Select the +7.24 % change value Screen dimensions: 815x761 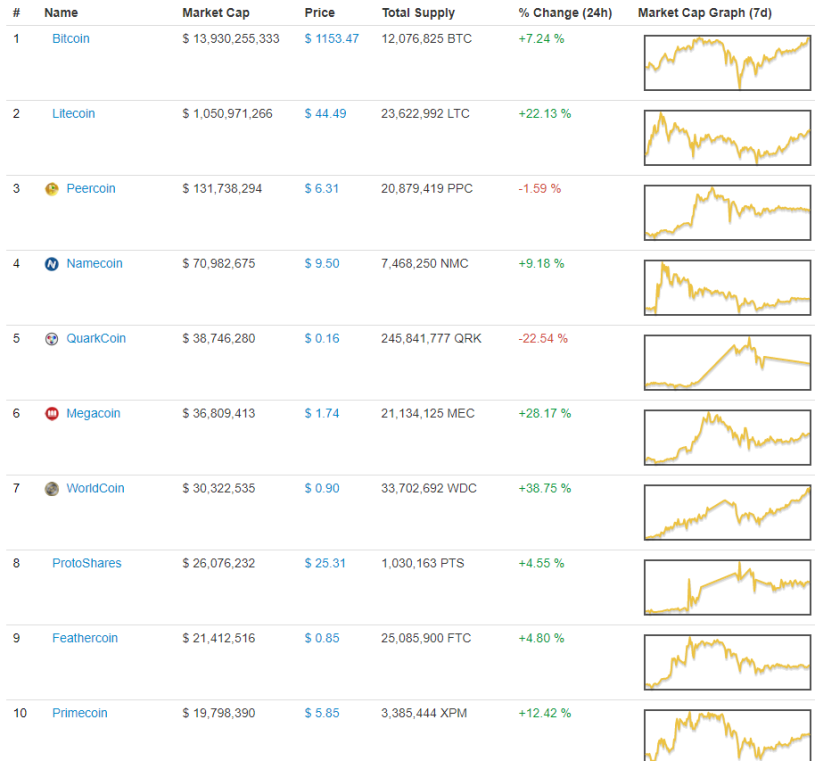pyautogui.click(x=541, y=39)
